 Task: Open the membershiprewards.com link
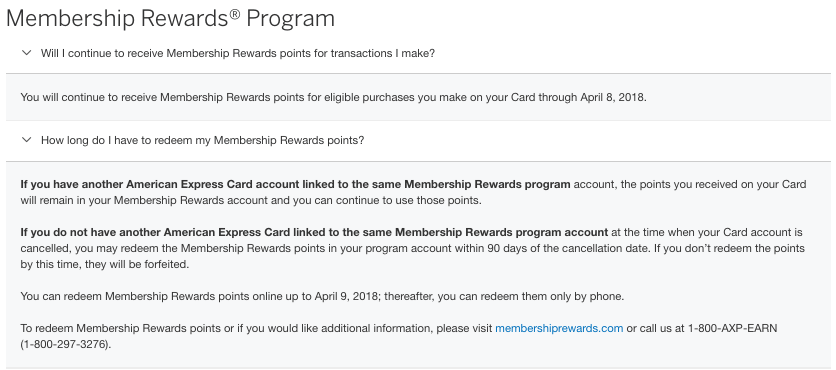[x=559, y=328]
